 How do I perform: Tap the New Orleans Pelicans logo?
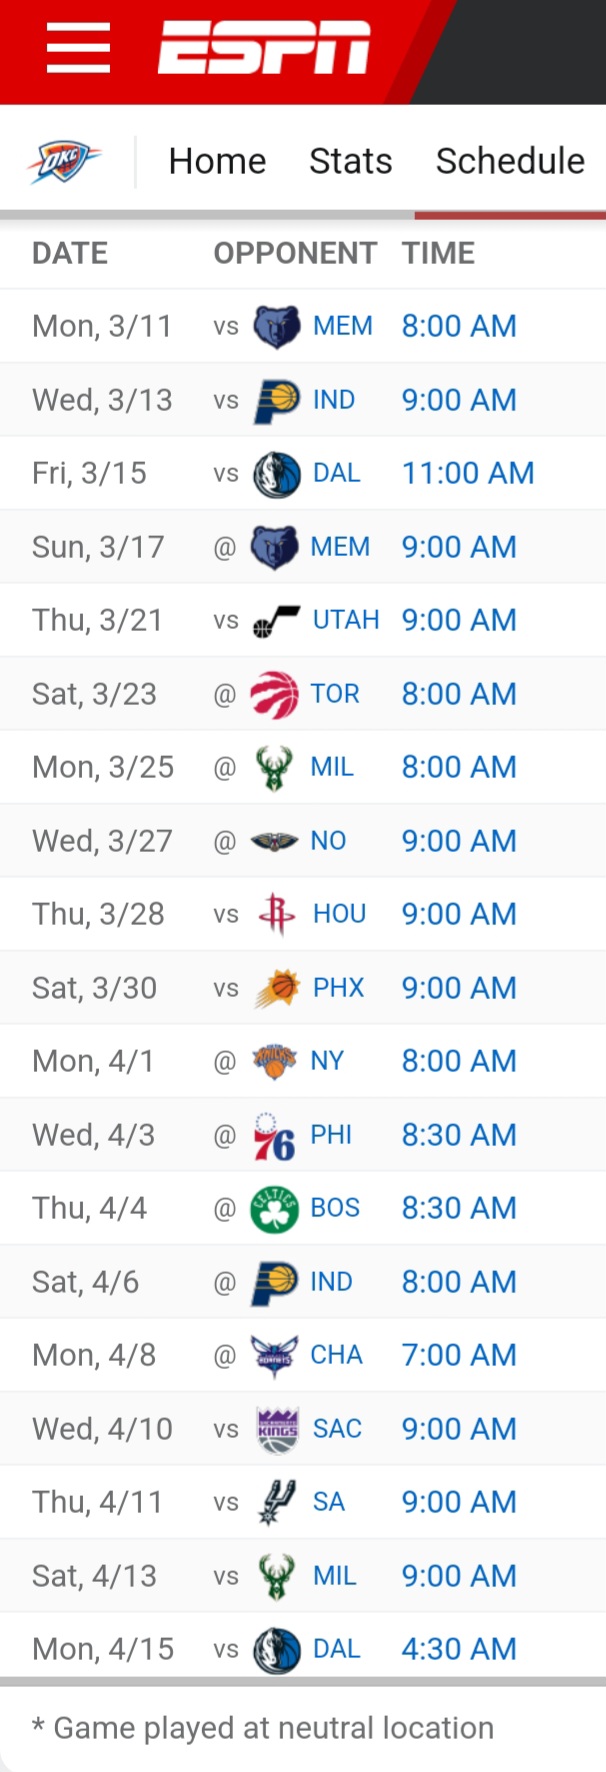[x=274, y=841]
